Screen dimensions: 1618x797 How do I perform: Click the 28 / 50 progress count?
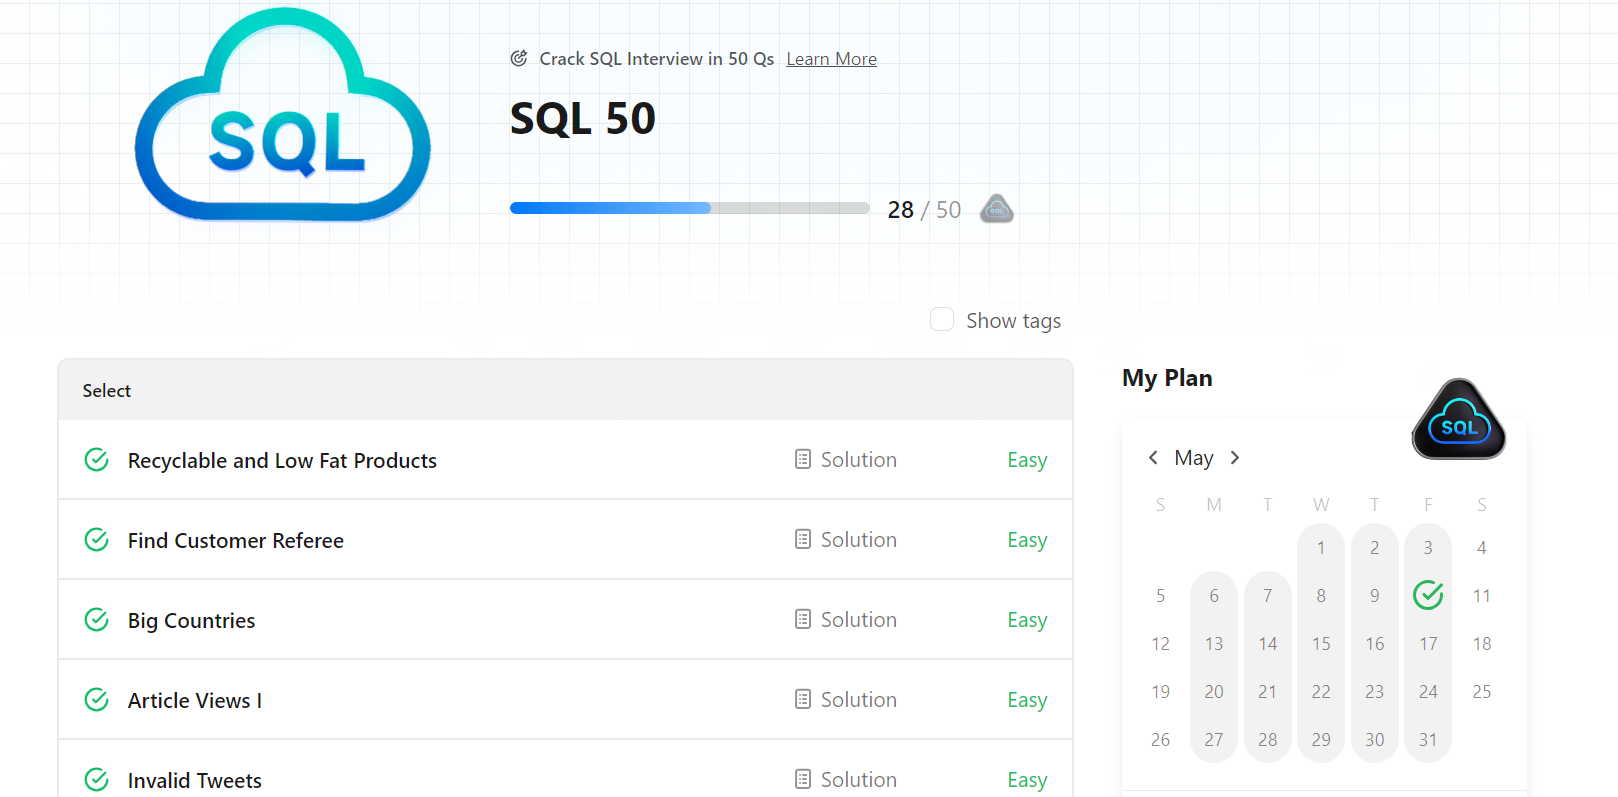(x=924, y=209)
